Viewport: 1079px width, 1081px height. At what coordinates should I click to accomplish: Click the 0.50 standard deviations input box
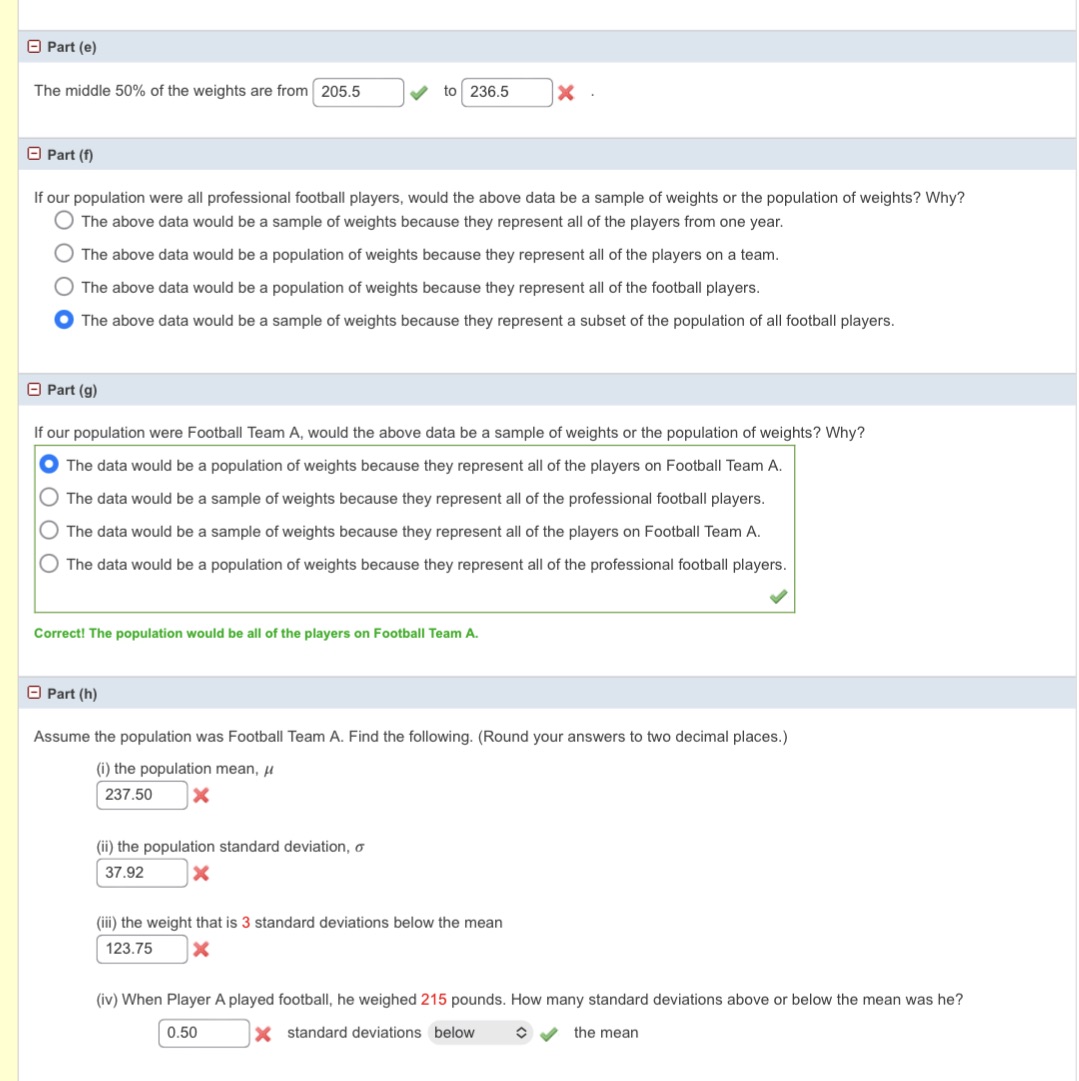[204, 1033]
